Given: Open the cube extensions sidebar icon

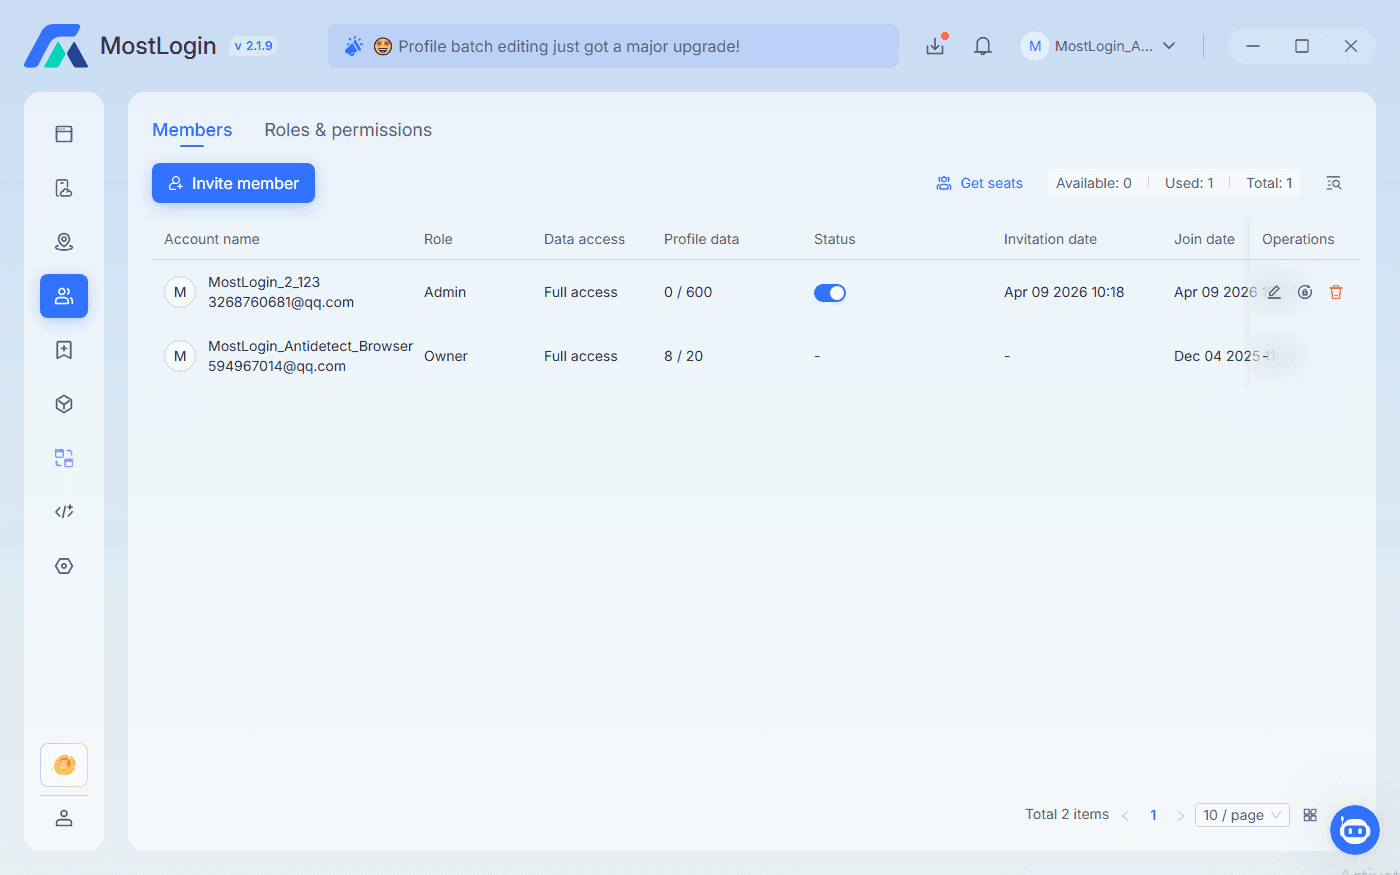Looking at the screenshot, I should click(64, 404).
